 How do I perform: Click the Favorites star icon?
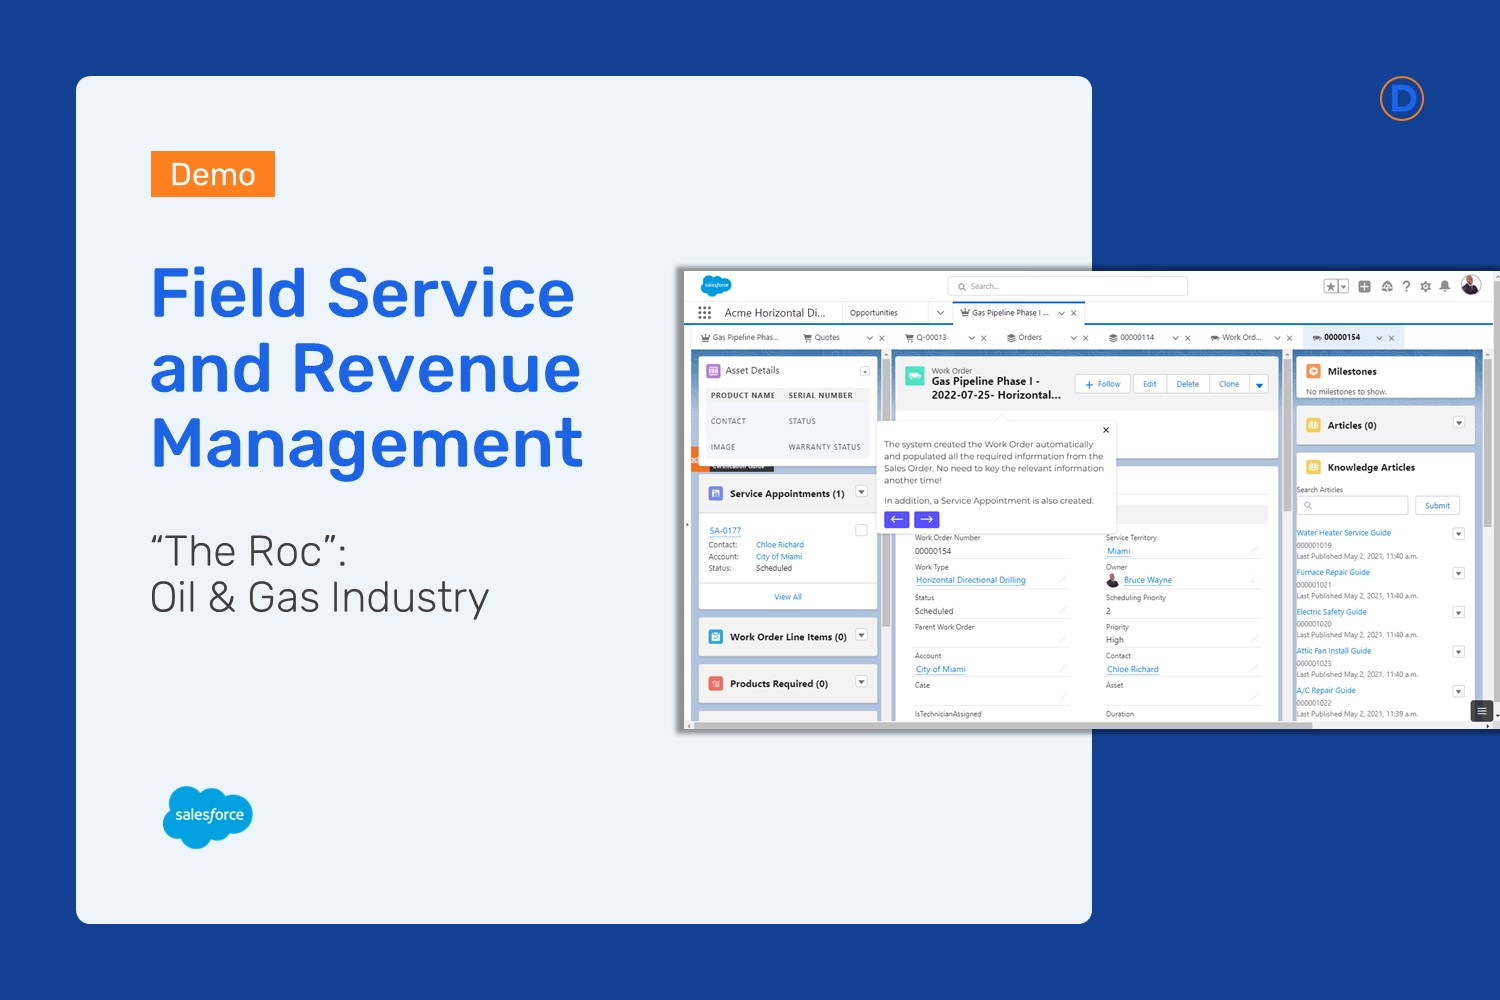(x=1331, y=286)
